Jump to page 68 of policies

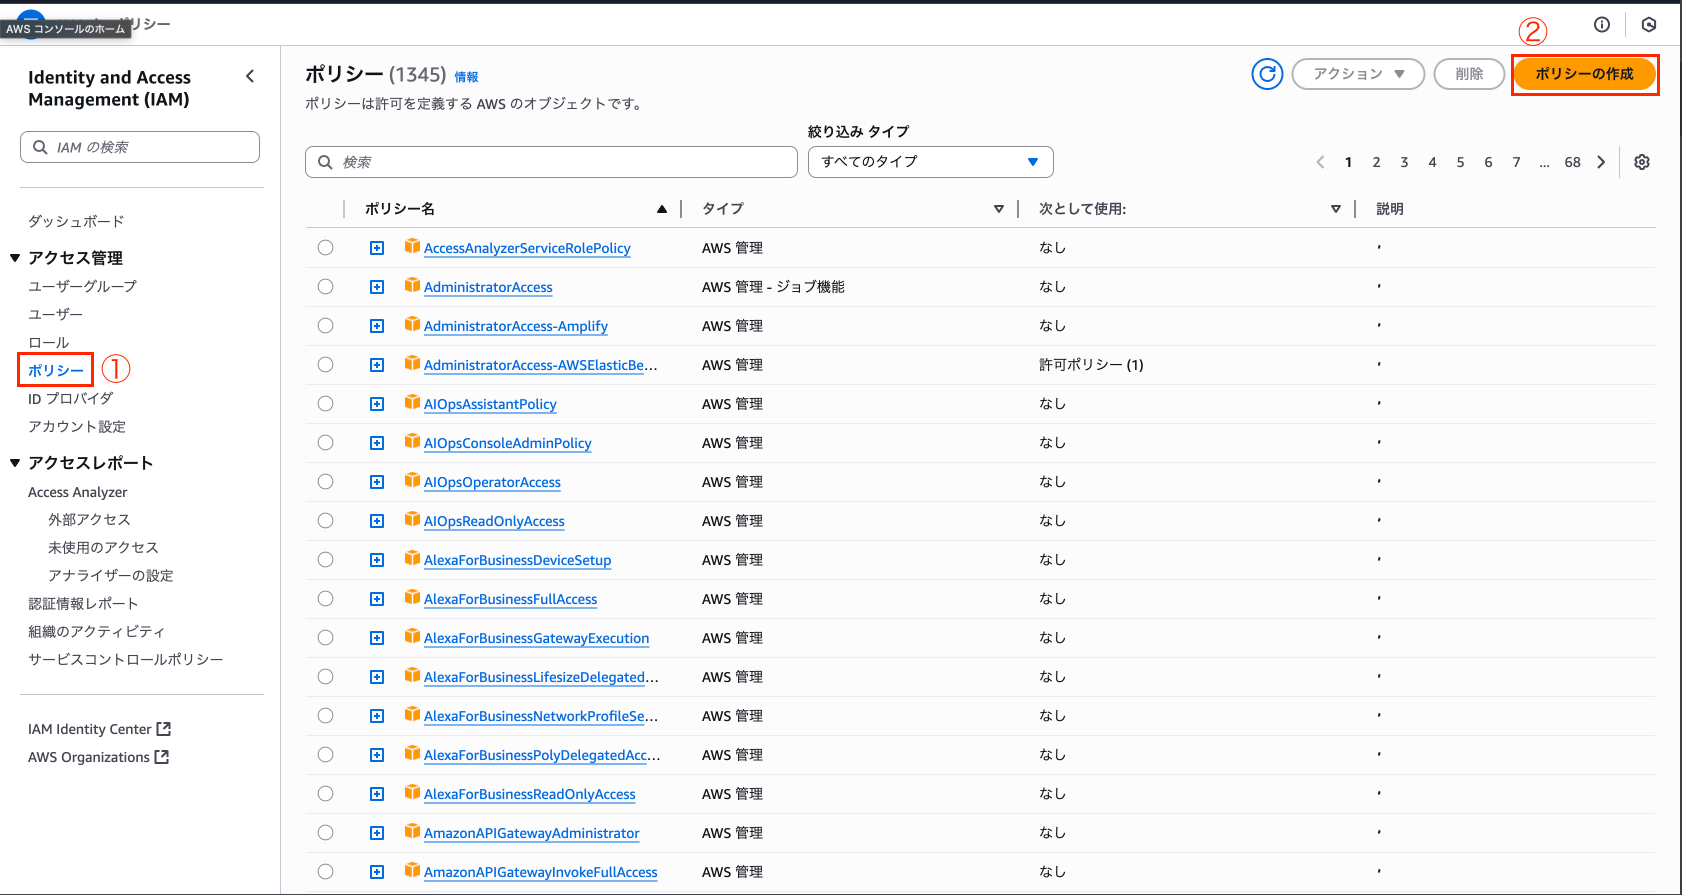pos(1572,162)
